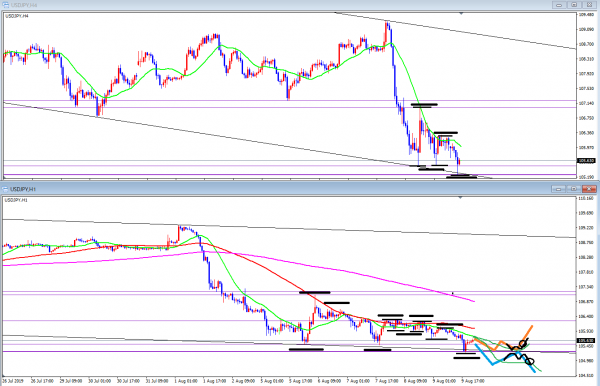Click the current price label on H1 scale
600x386 pixels.
[x=585, y=340]
